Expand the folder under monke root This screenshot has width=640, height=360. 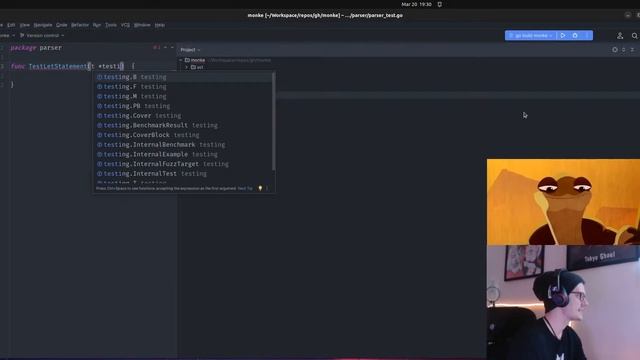coord(187,67)
